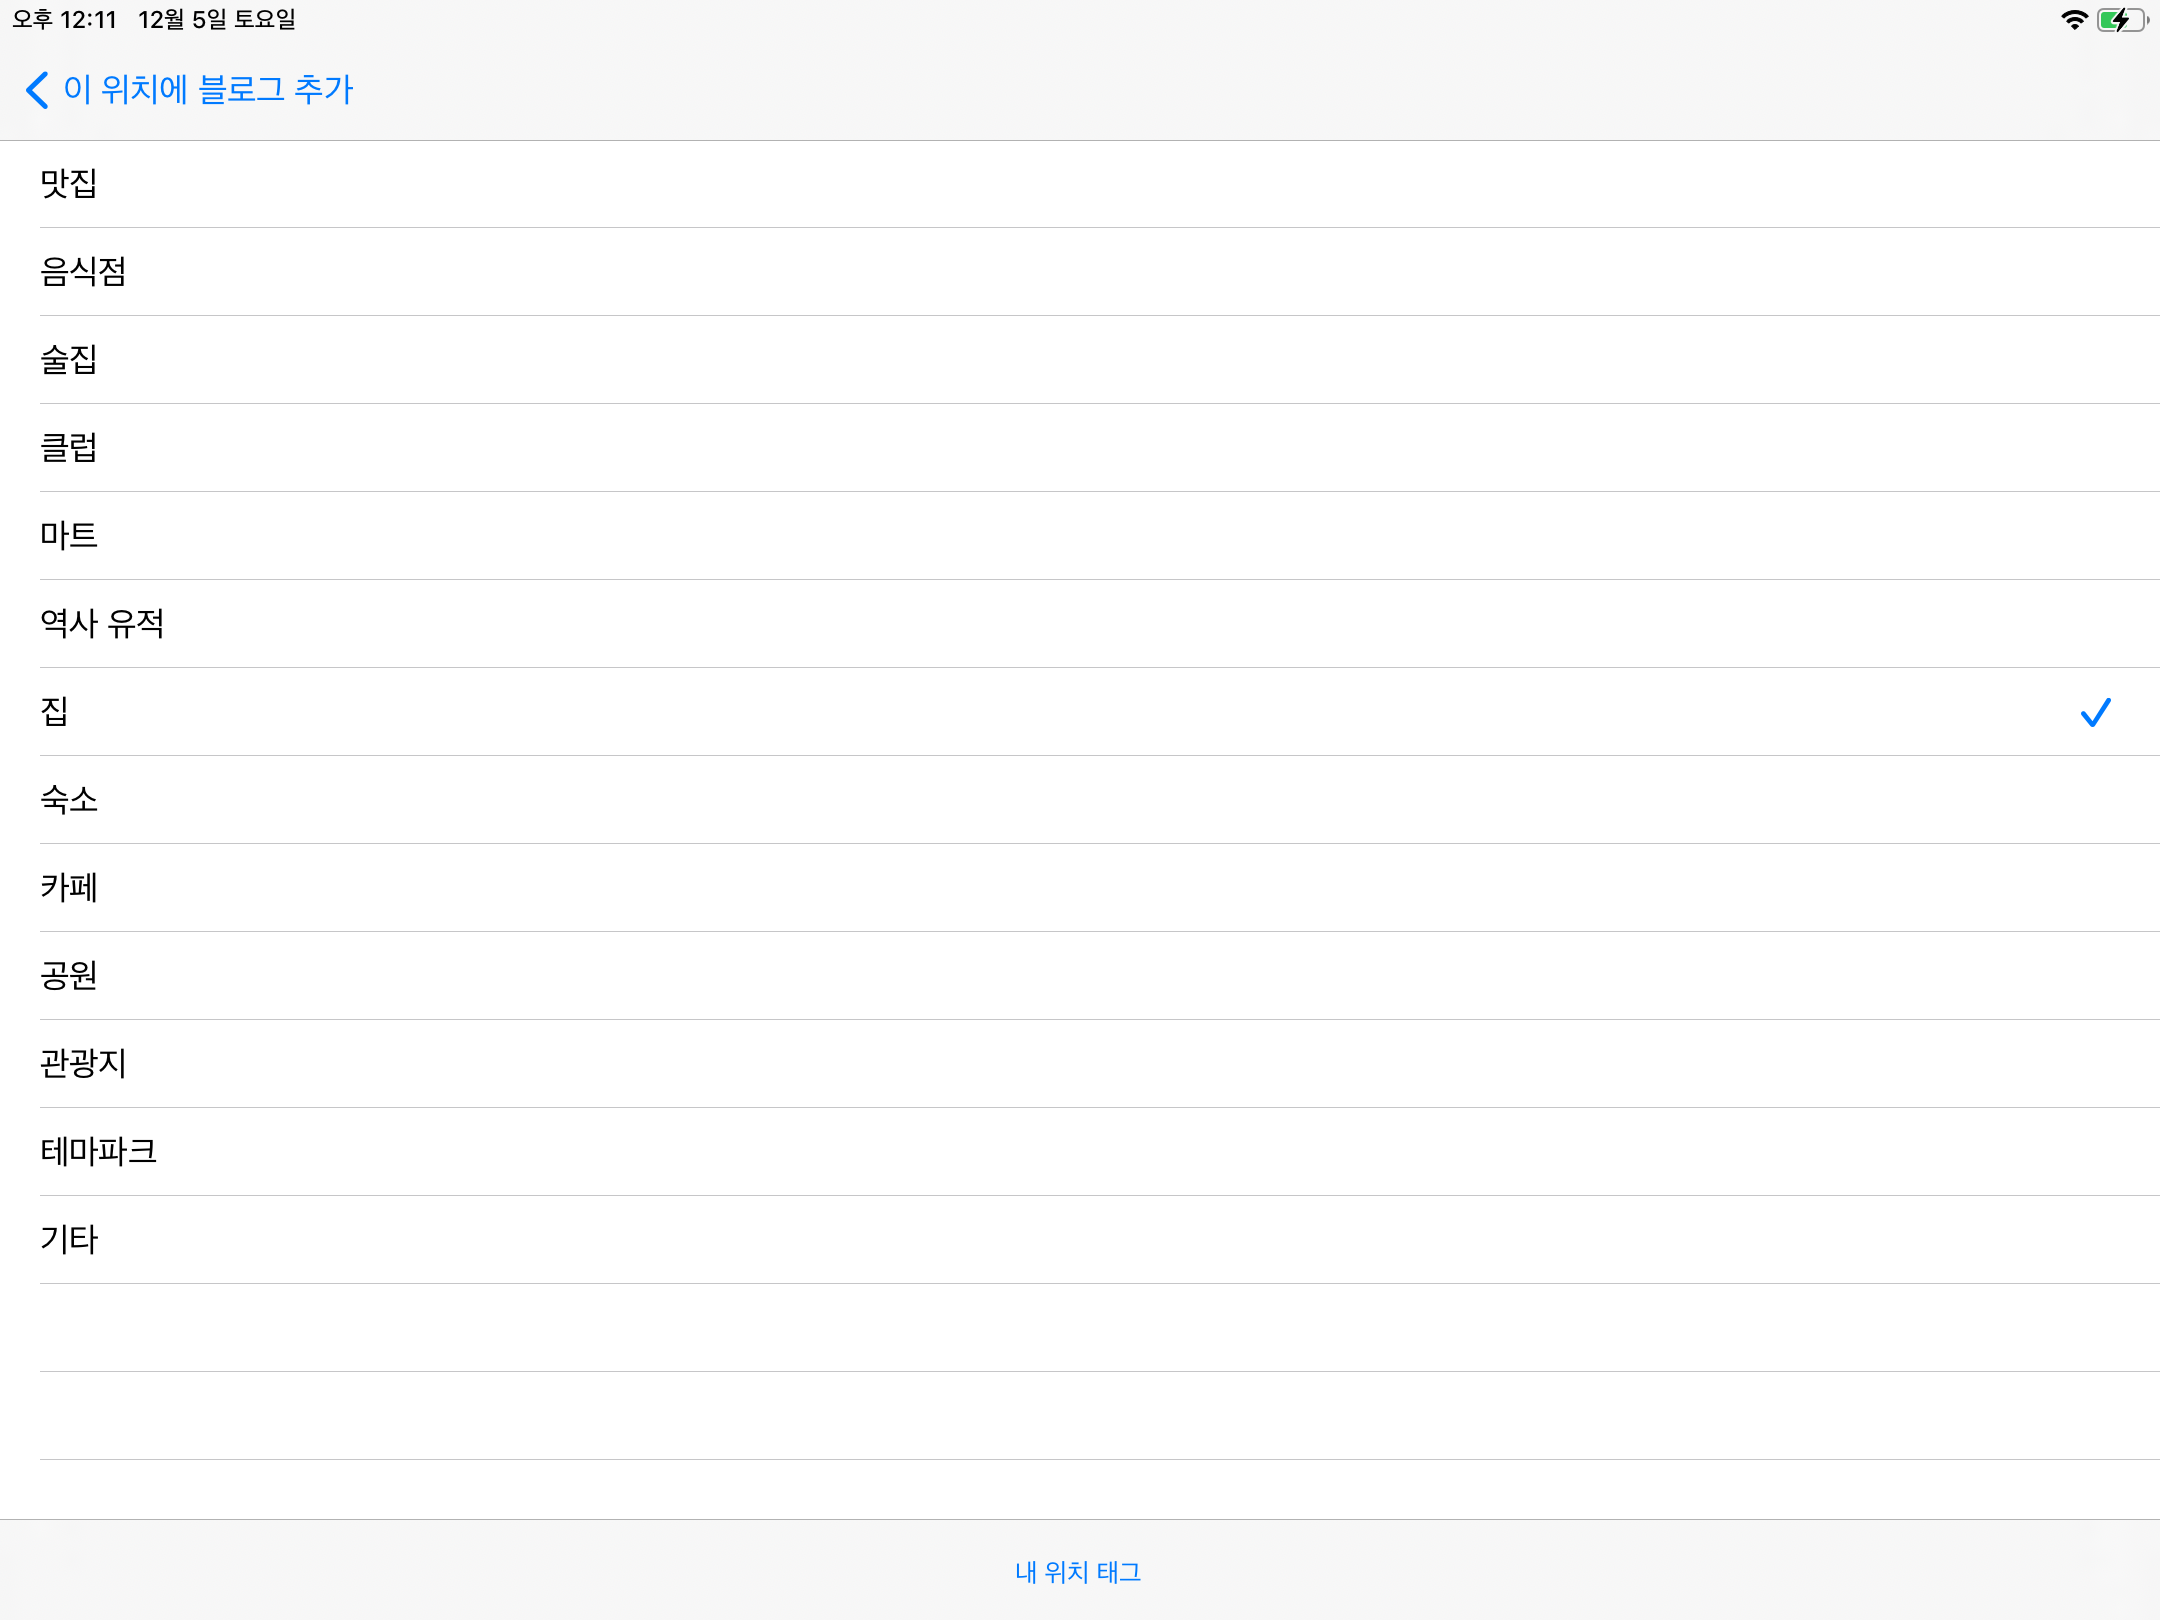2160x1620 pixels.
Task: Select the 숙소 option
Action: click(x=69, y=800)
